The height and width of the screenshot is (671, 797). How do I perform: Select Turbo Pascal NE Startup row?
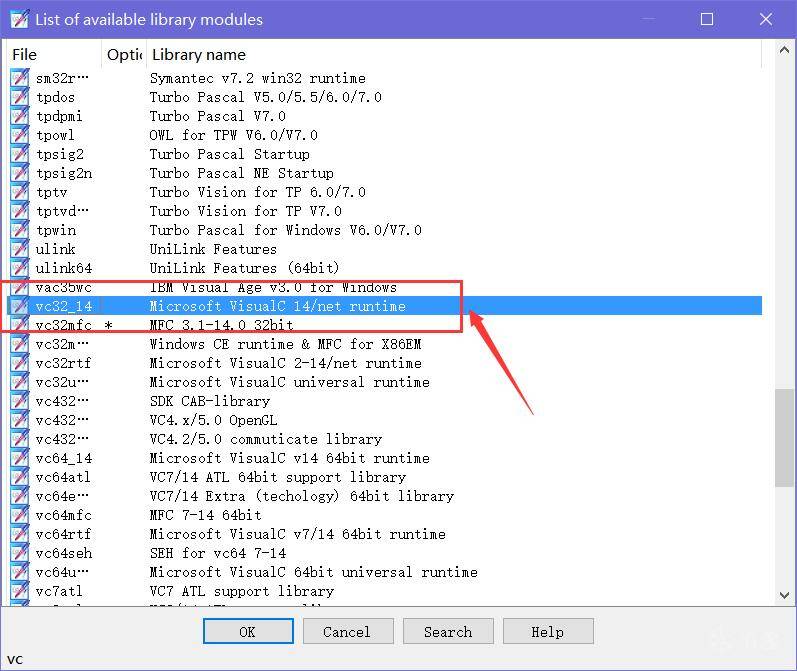tap(241, 173)
